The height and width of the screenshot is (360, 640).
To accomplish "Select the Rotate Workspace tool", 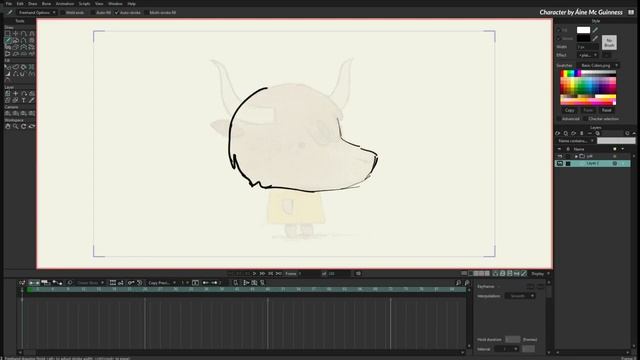I will tap(24, 127).
